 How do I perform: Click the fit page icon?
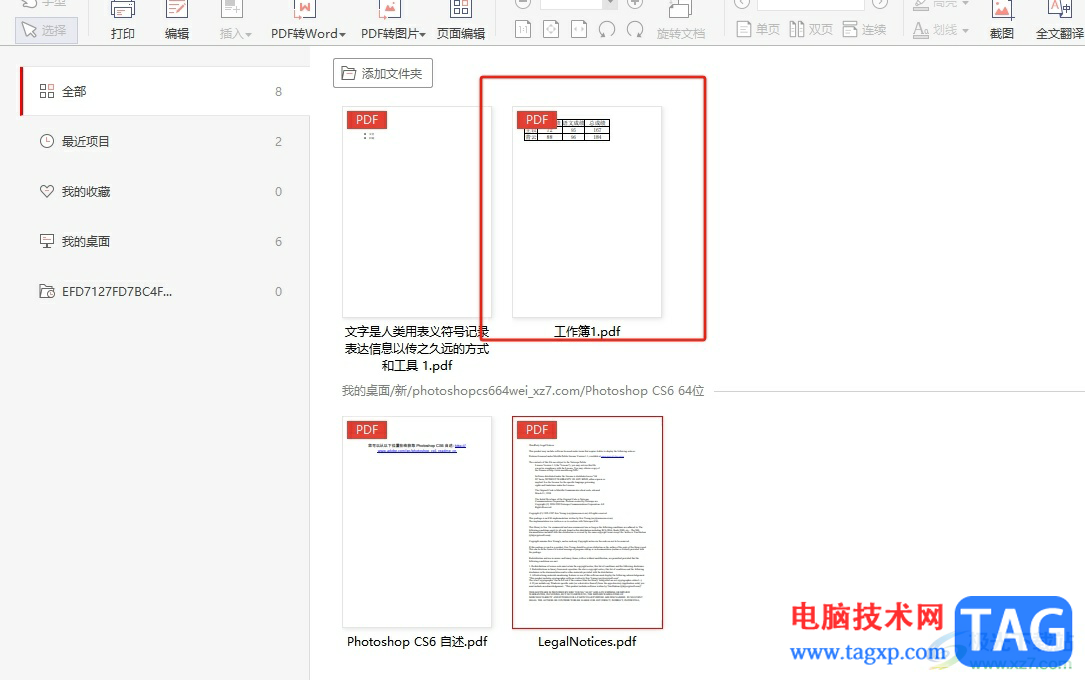pyautogui.click(x=551, y=30)
